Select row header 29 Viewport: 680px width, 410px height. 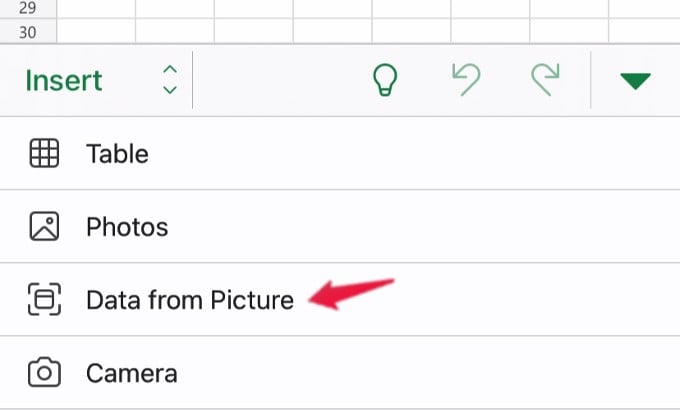click(x=28, y=9)
